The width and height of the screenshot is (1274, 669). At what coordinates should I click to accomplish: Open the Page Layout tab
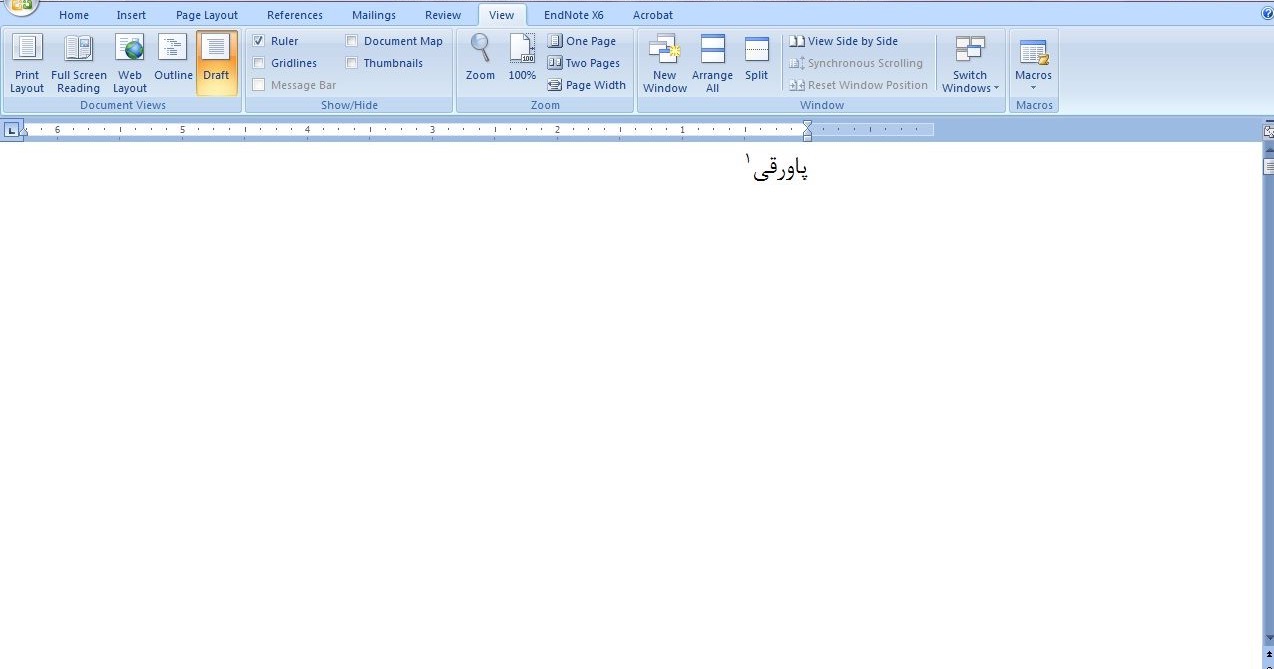click(207, 15)
